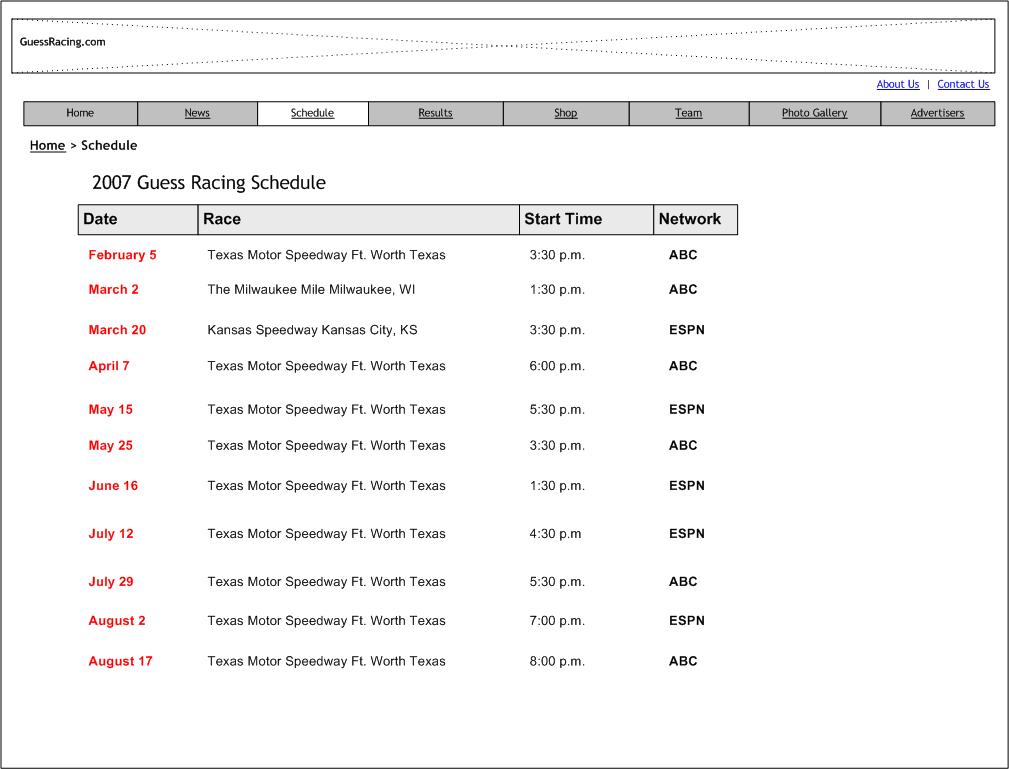This screenshot has width=1009, height=769.
Task: Click the Network column header
Action: pyautogui.click(x=689, y=219)
